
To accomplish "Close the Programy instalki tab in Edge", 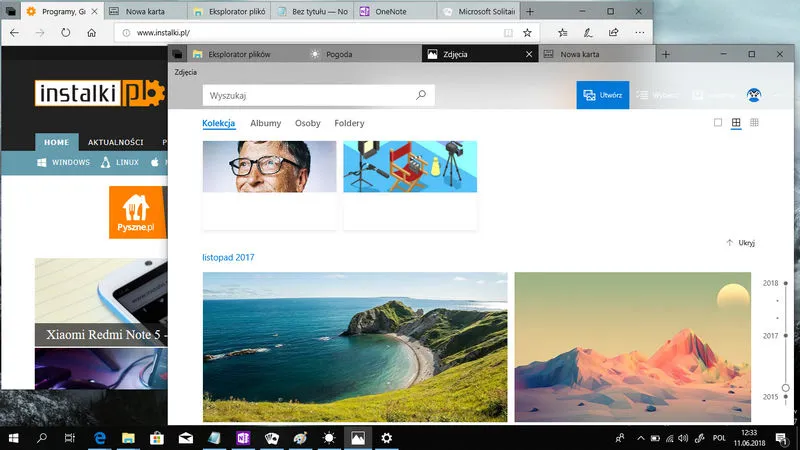I will coord(94,11).
